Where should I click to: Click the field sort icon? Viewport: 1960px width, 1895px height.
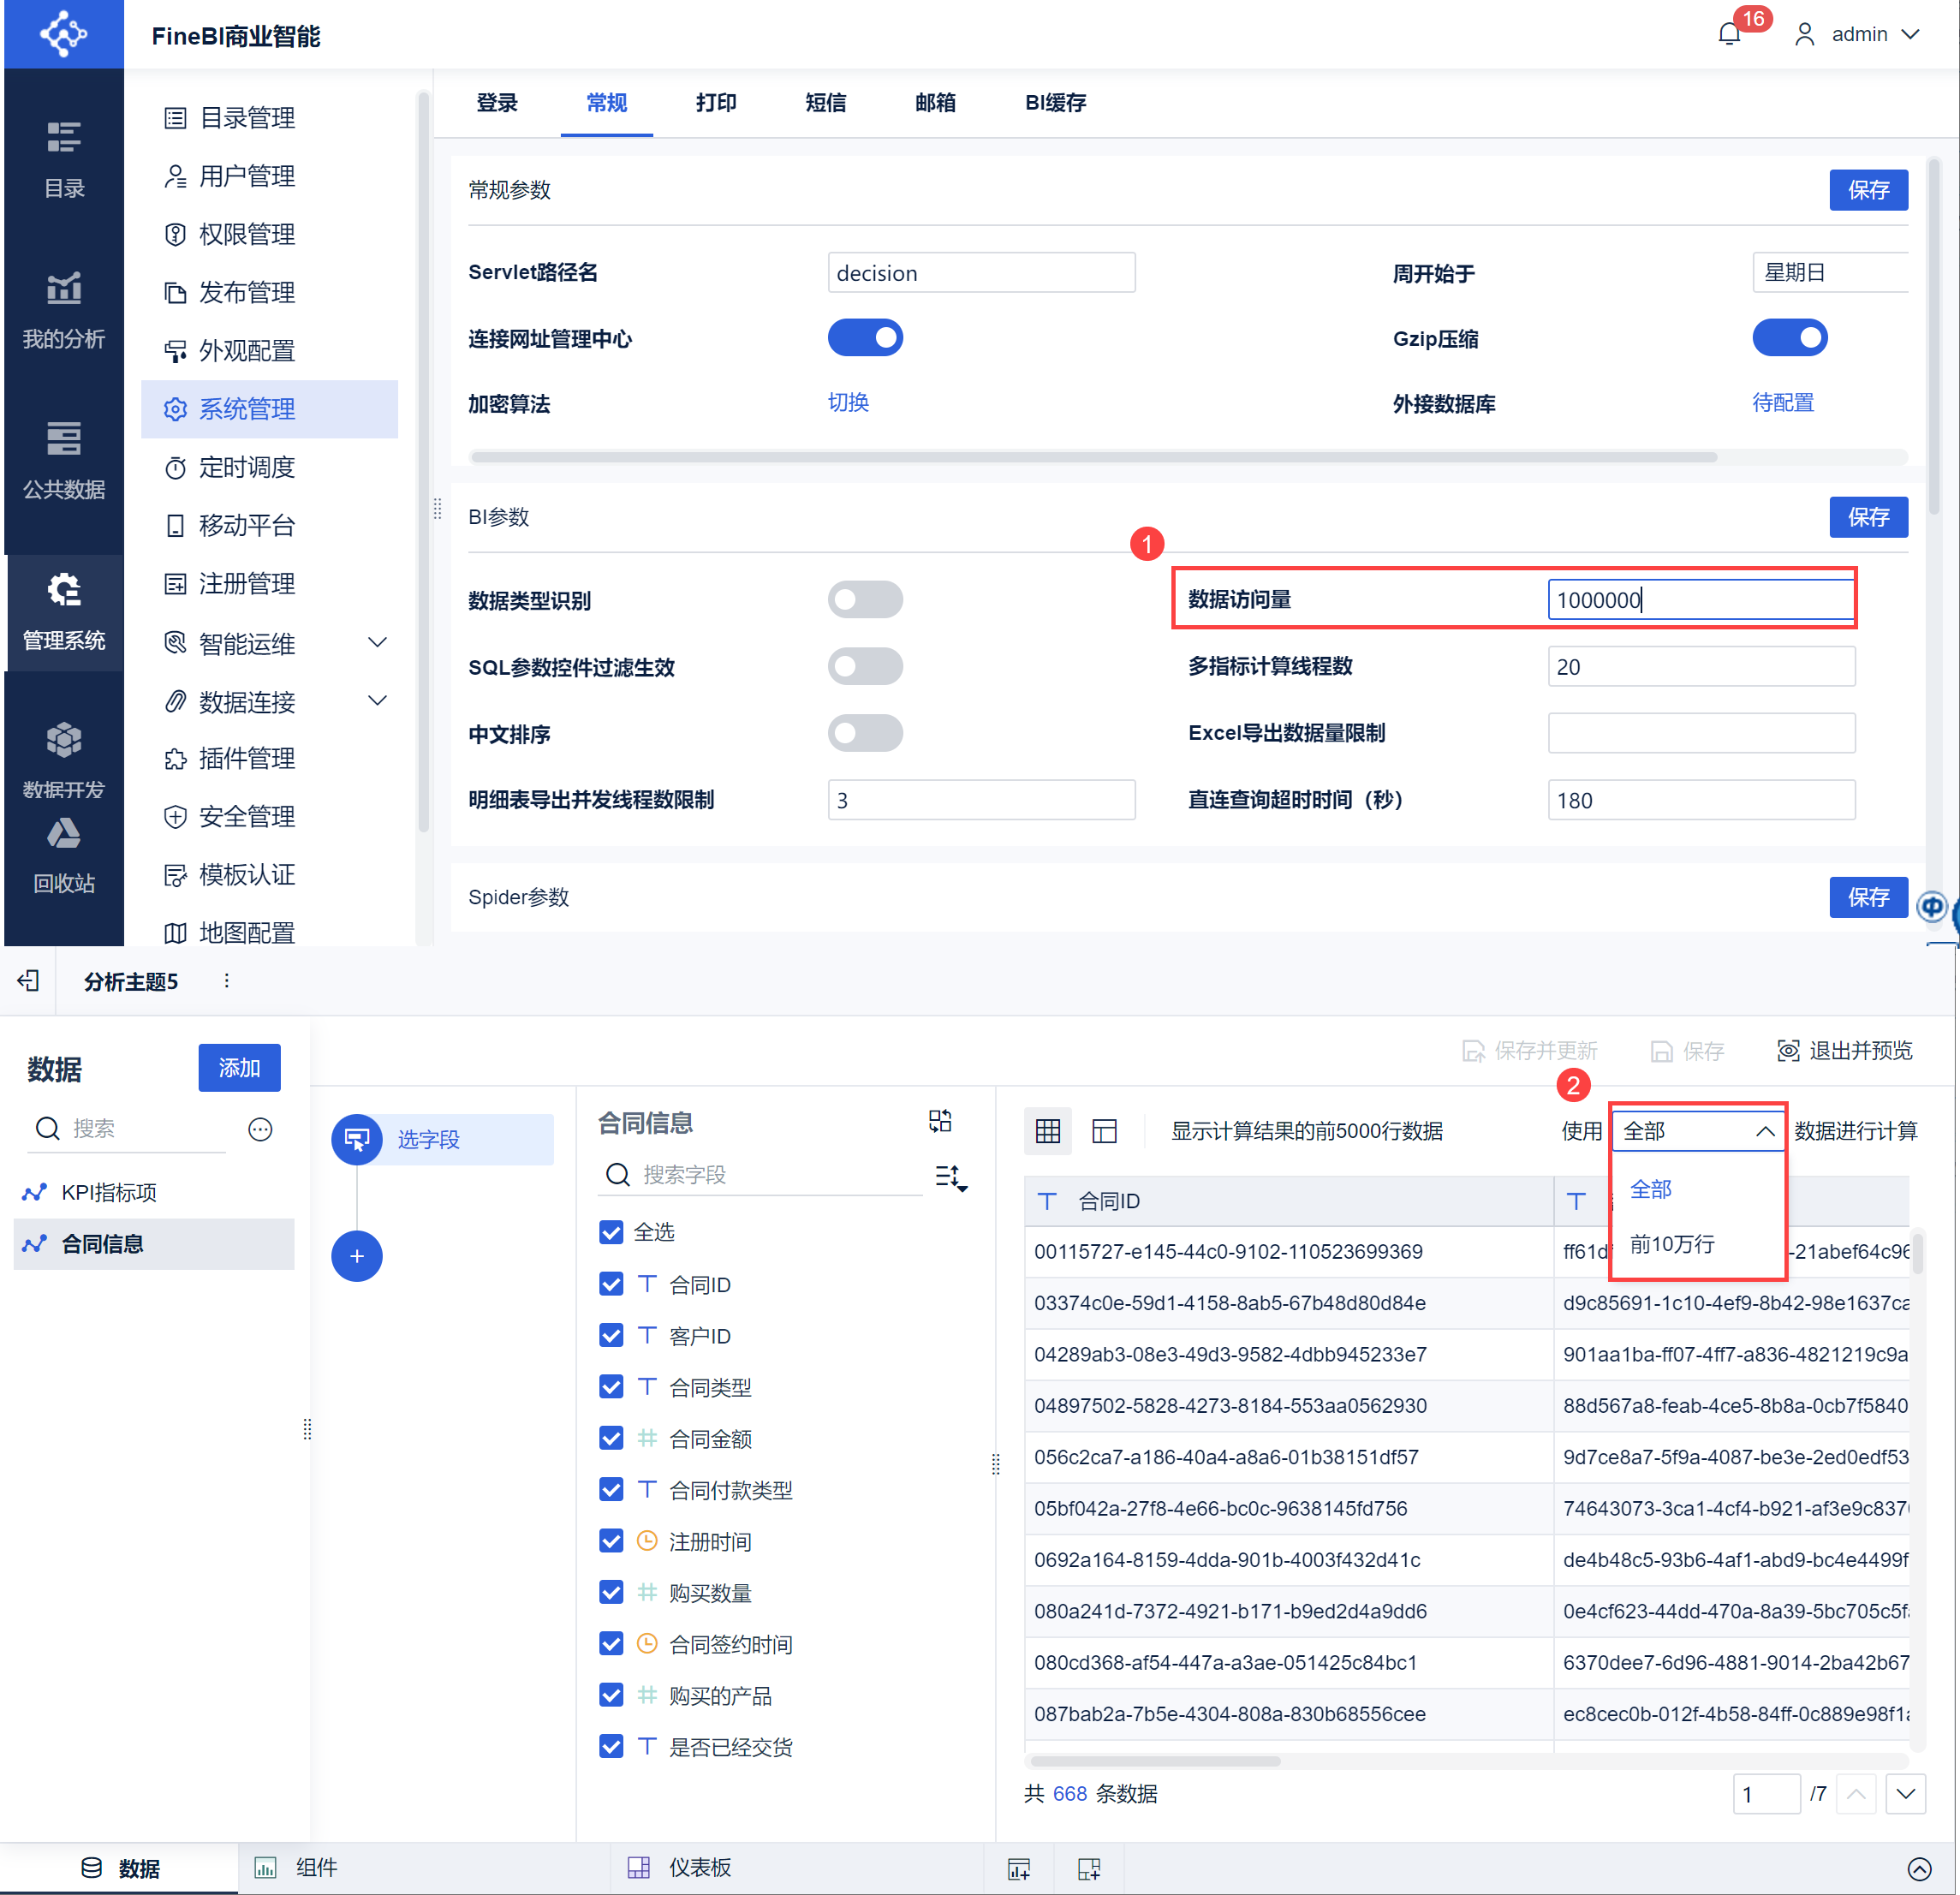950,1177
